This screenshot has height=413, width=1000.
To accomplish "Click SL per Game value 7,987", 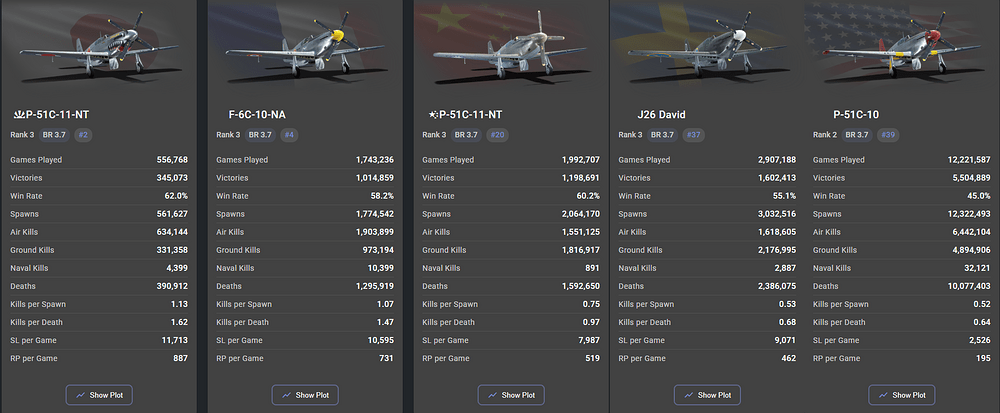I will (x=589, y=340).
